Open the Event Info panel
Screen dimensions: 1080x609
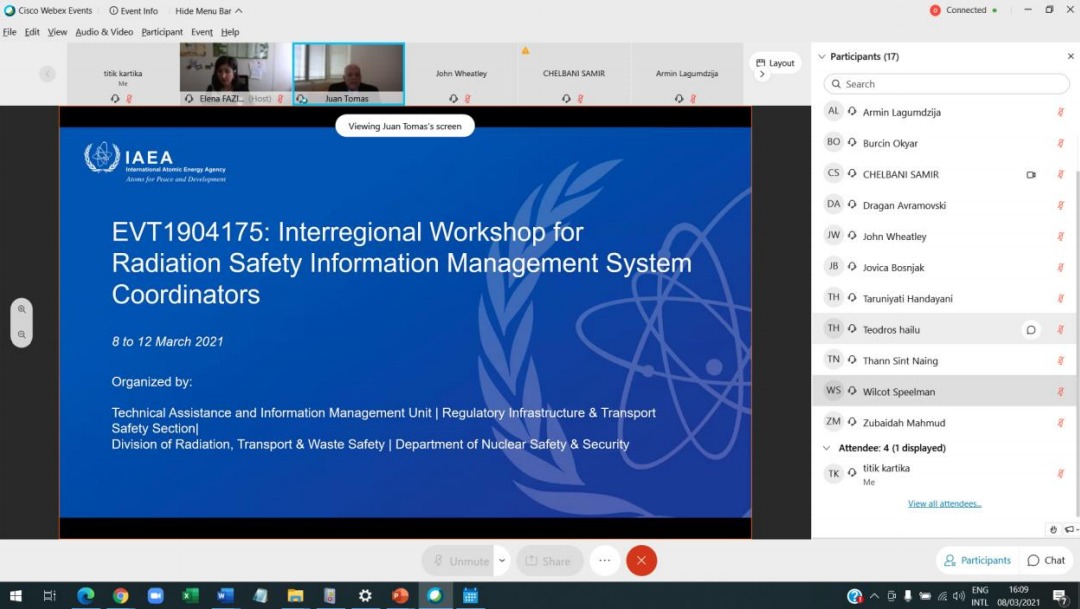[134, 11]
